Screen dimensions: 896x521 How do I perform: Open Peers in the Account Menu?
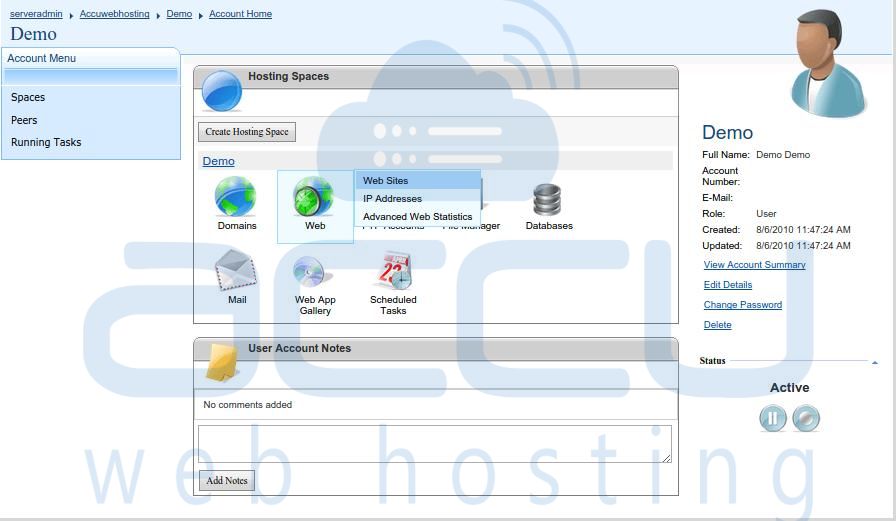[24, 120]
